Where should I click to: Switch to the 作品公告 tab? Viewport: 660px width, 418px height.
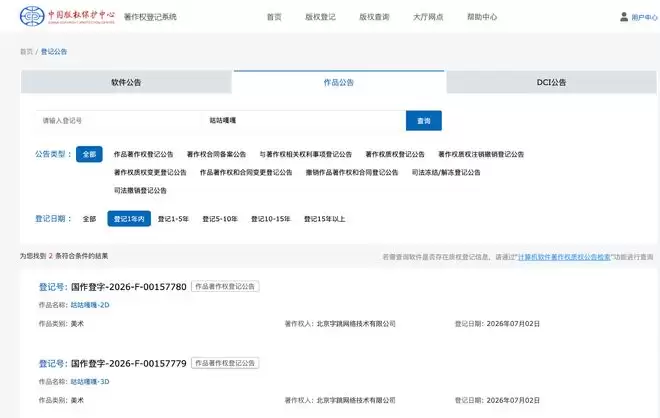click(x=339, y=82)
